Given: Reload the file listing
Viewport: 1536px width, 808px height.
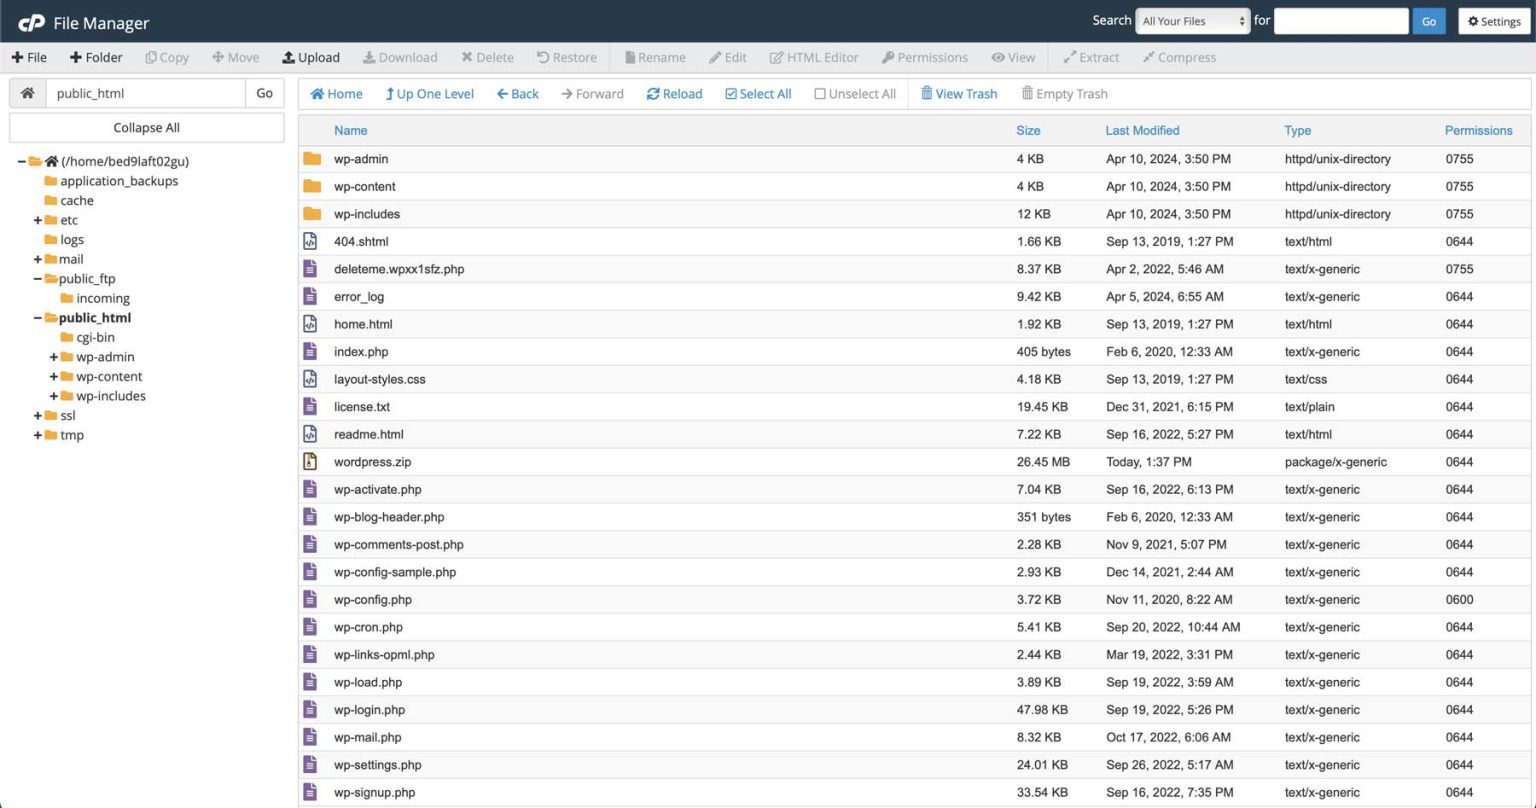Looking at the screenshot, I should coord(674,93).
